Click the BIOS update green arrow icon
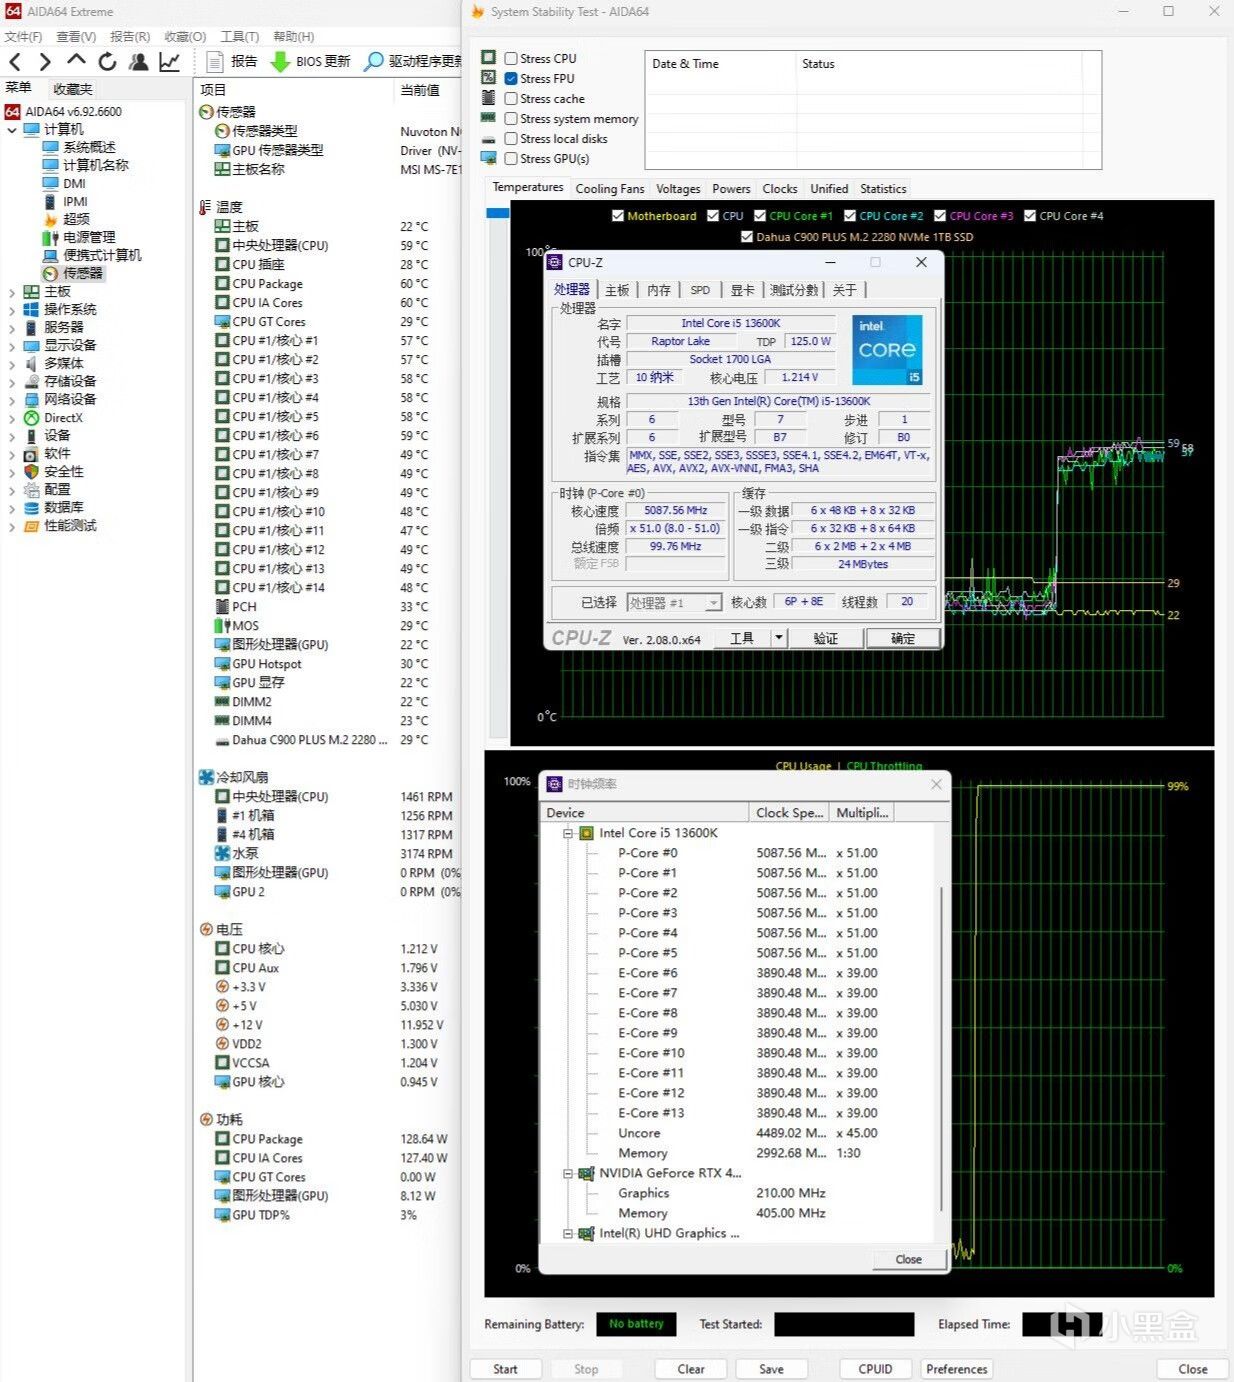Screen dimensions: 1234x1382 coord(280,62)
